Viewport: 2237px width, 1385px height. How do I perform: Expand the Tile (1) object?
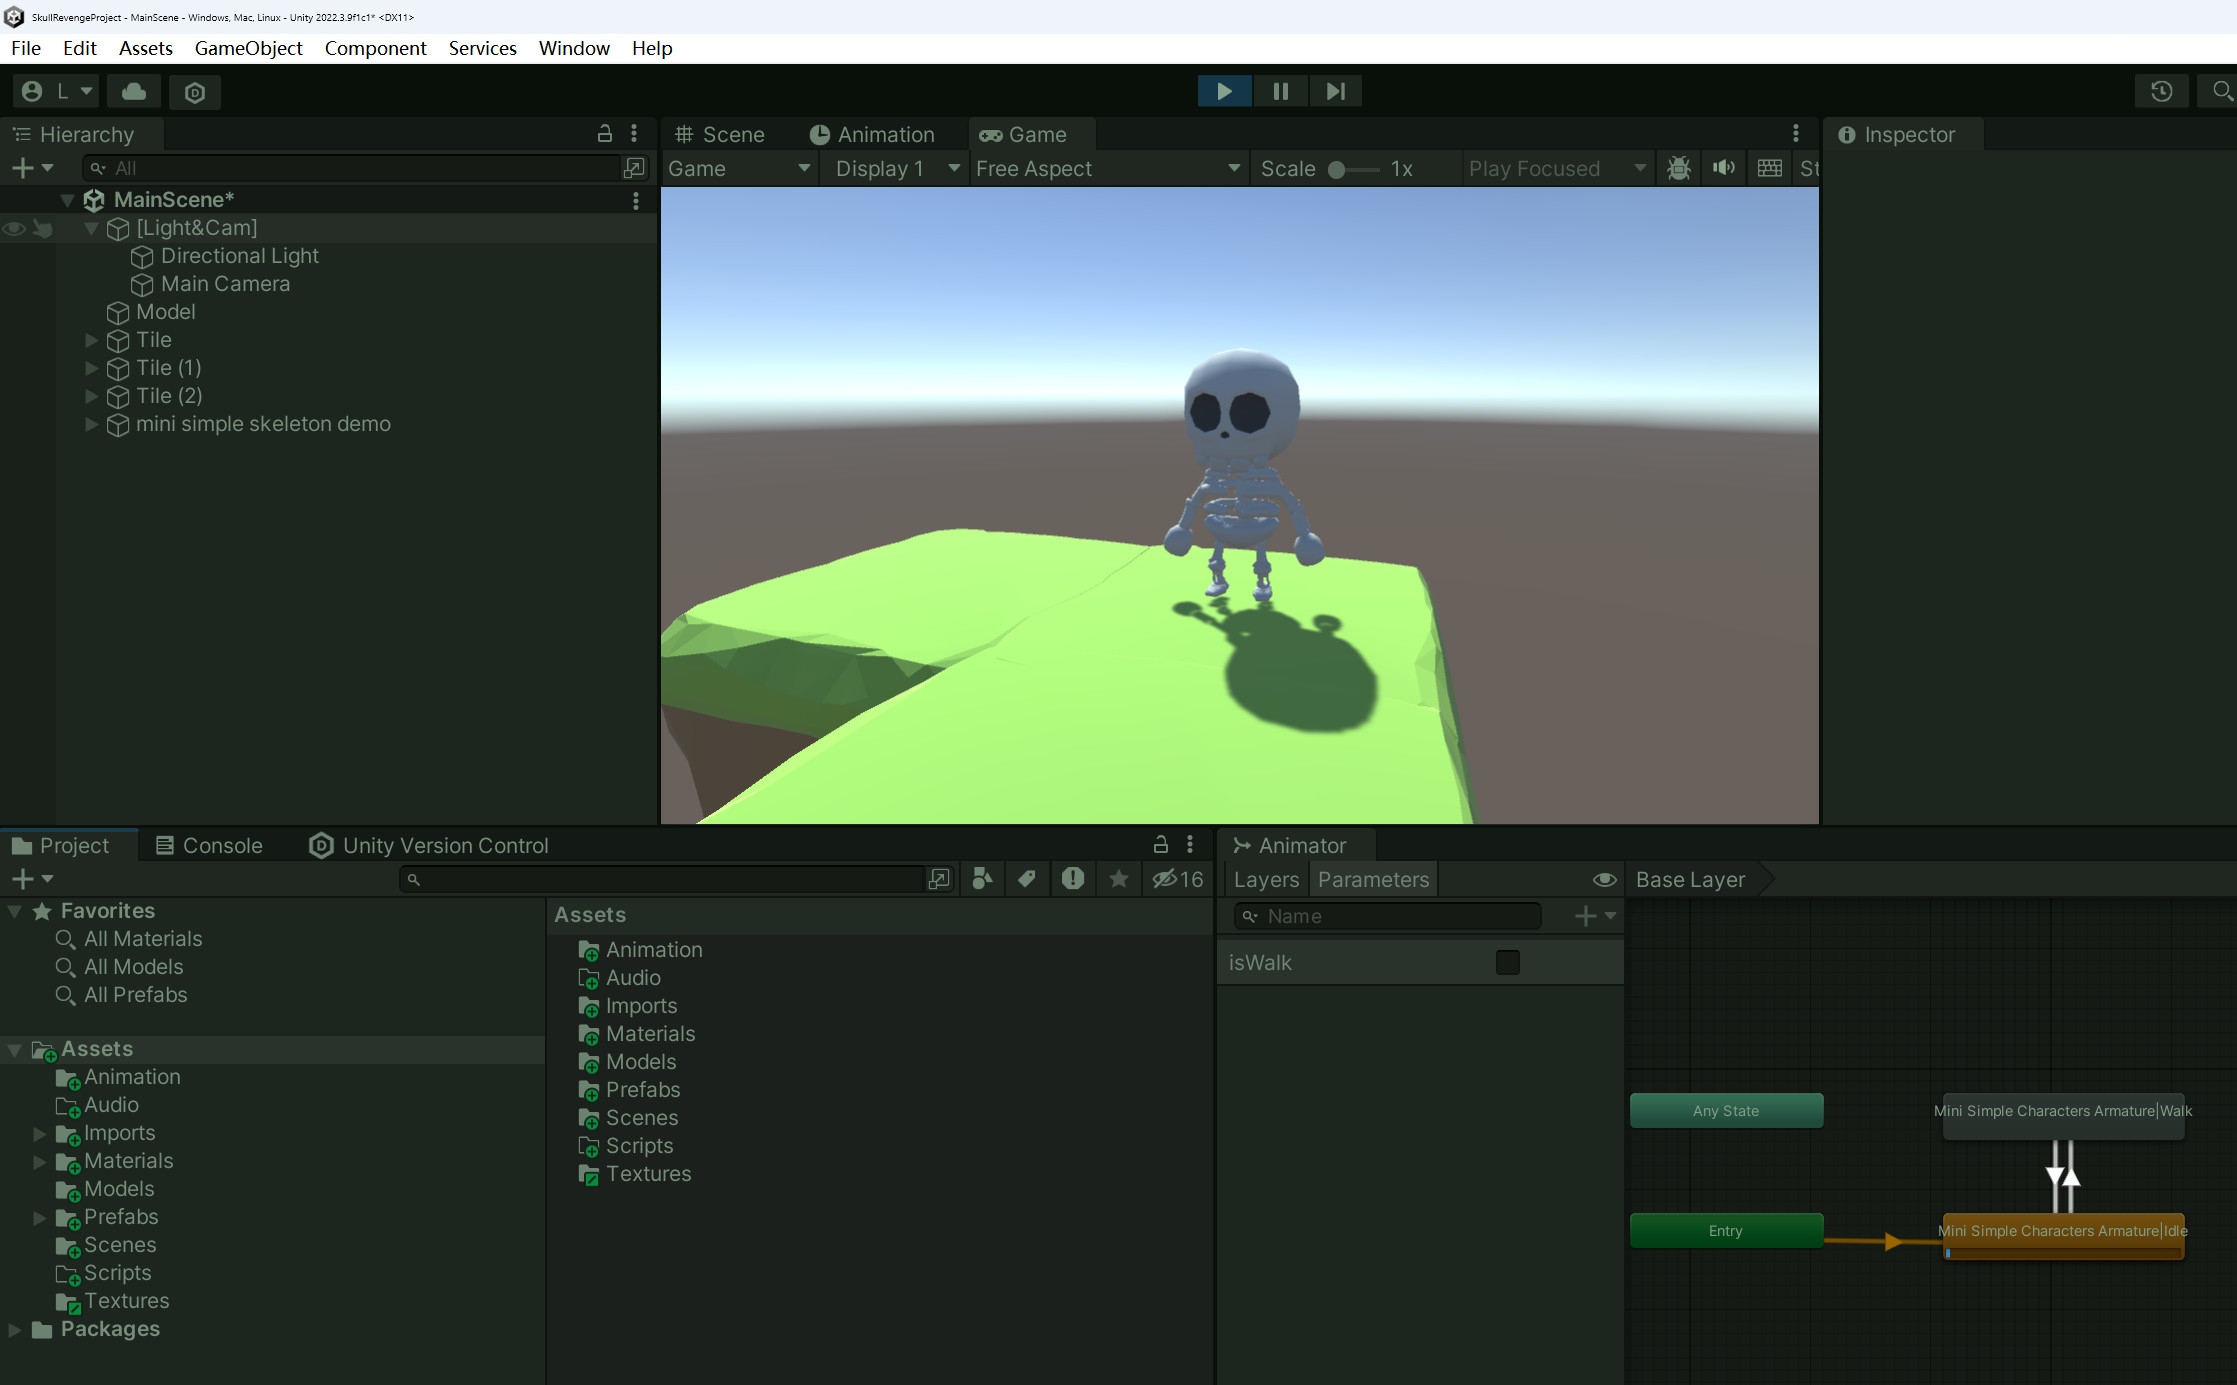point(91,368)
